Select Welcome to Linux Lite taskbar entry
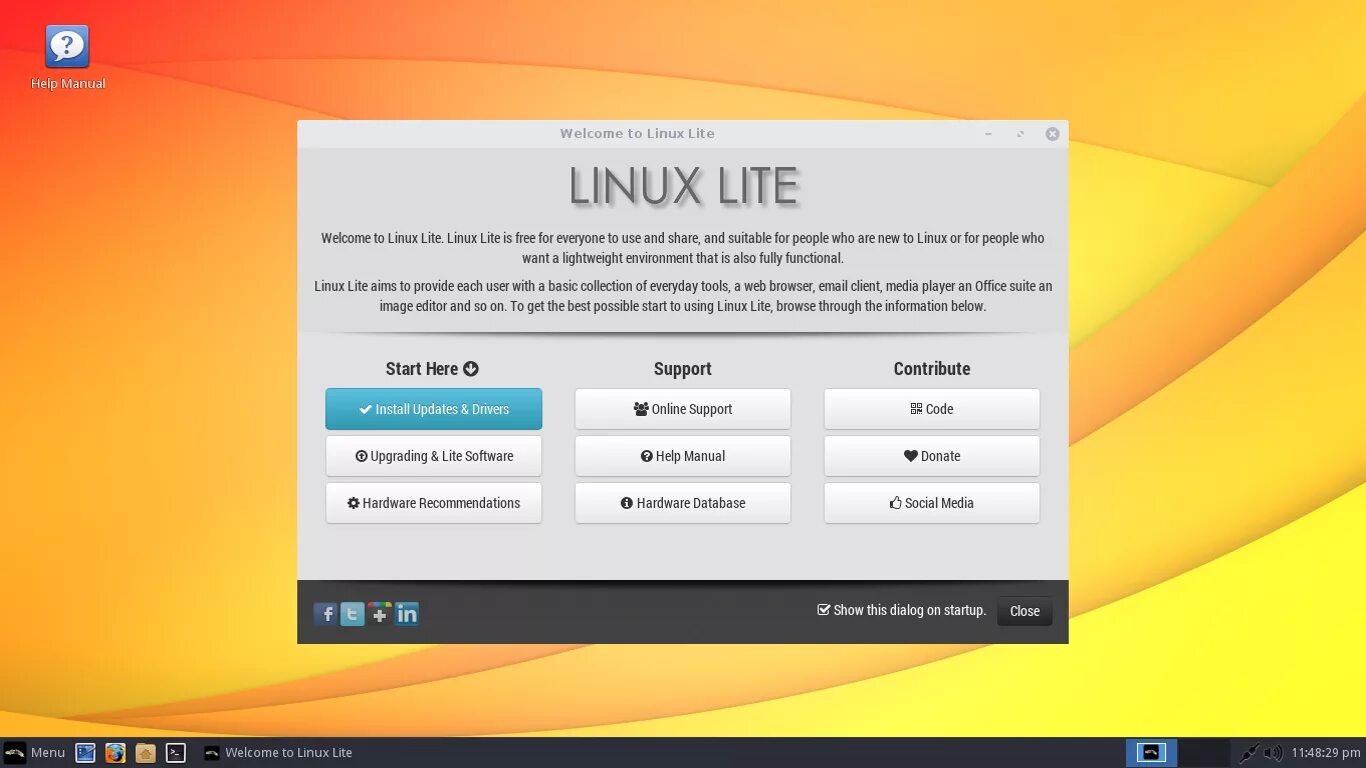1366x768 pixels. [x=278, y=753]
